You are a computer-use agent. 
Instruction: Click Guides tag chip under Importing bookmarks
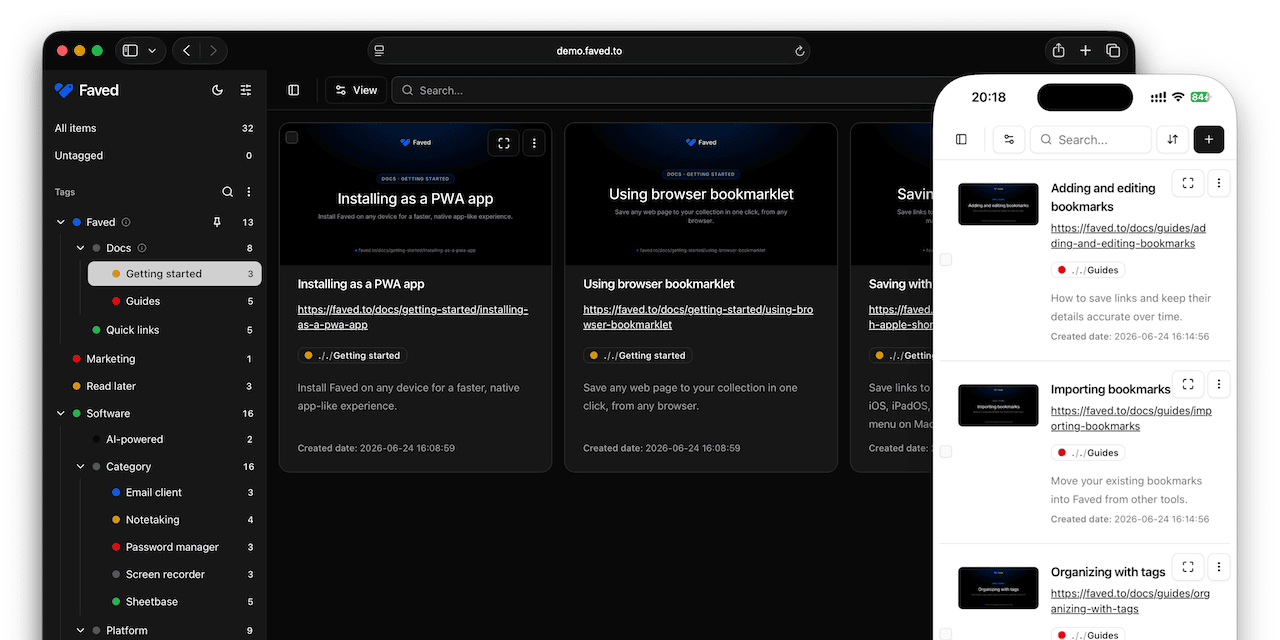(1088, 453)
